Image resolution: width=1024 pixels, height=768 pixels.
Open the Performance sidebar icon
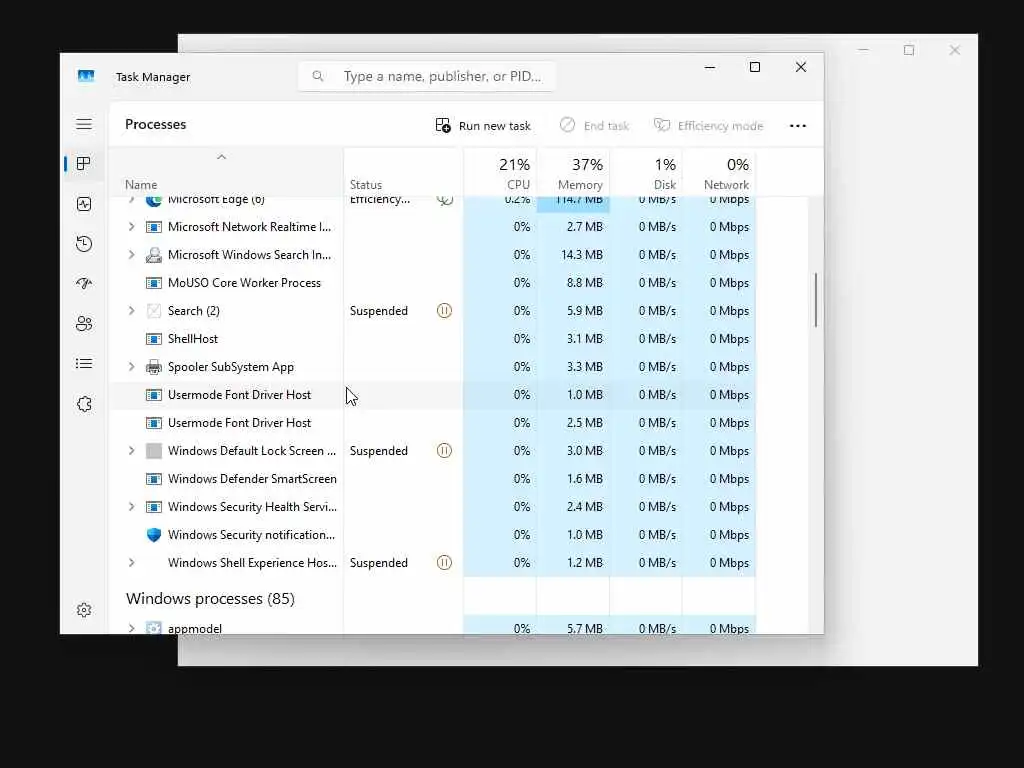pos(84,204)
